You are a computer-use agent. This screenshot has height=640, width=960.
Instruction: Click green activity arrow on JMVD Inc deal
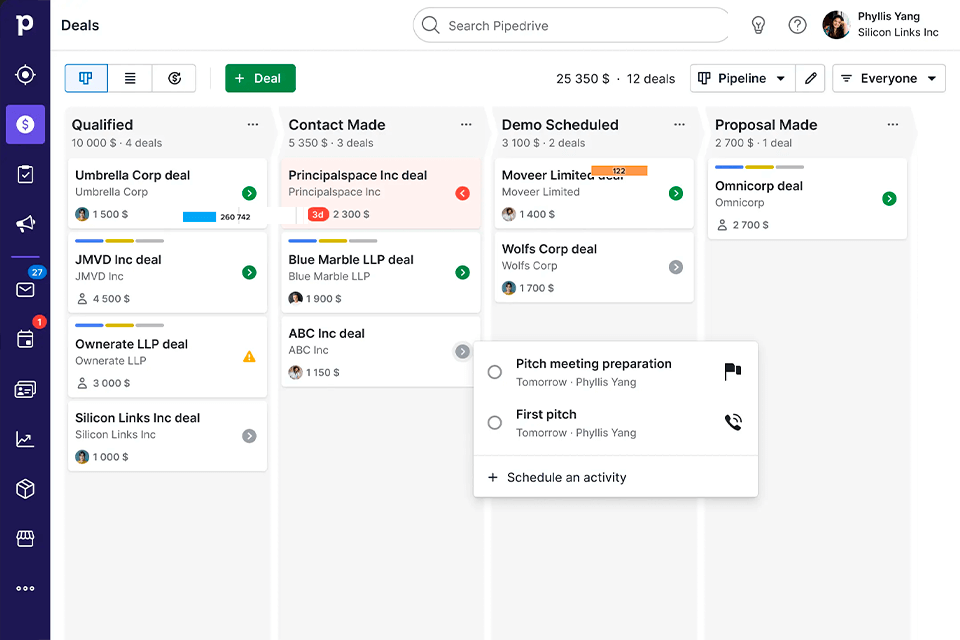249,273
